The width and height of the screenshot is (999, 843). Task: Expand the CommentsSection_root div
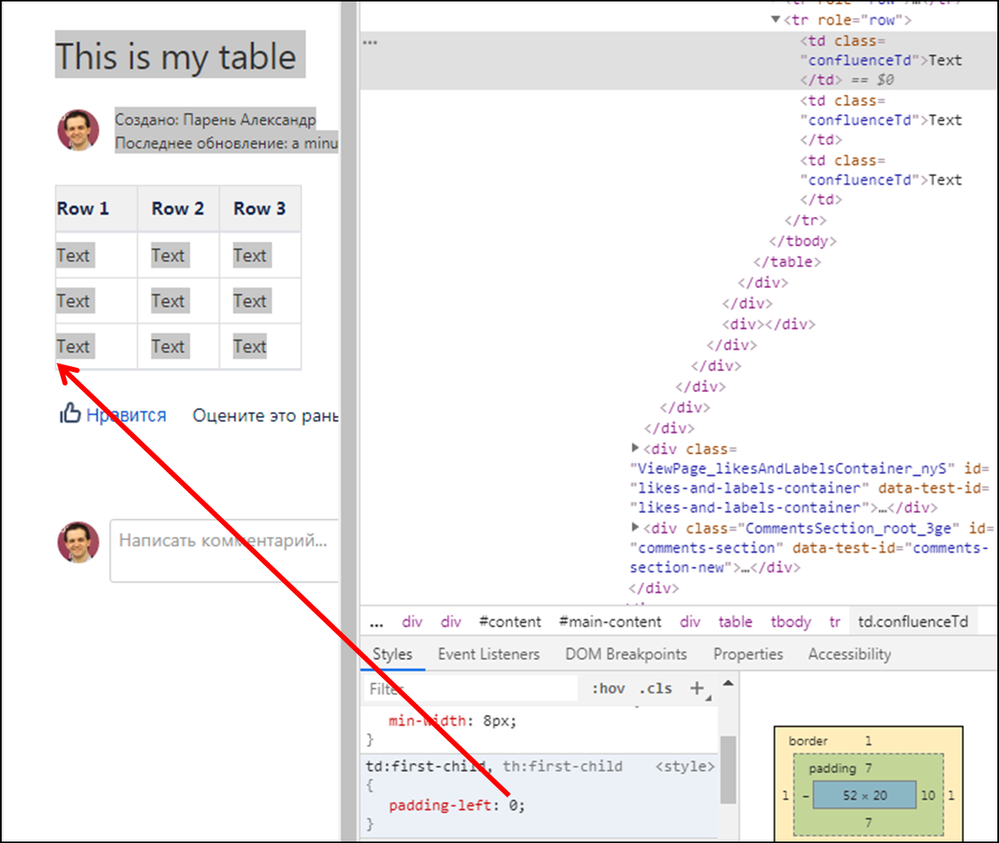tap(635, 527)
